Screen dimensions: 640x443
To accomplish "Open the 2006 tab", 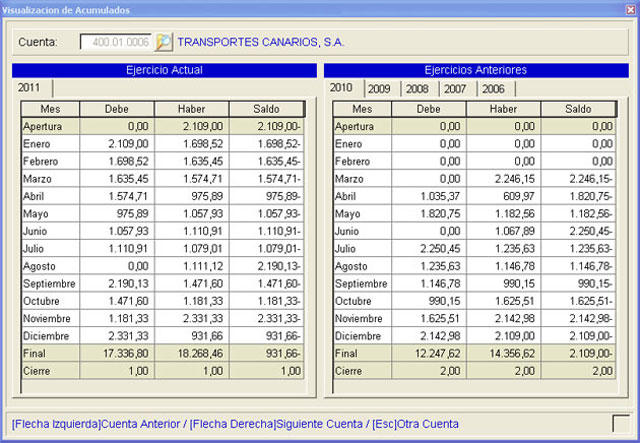I will [x=492, y=88].
